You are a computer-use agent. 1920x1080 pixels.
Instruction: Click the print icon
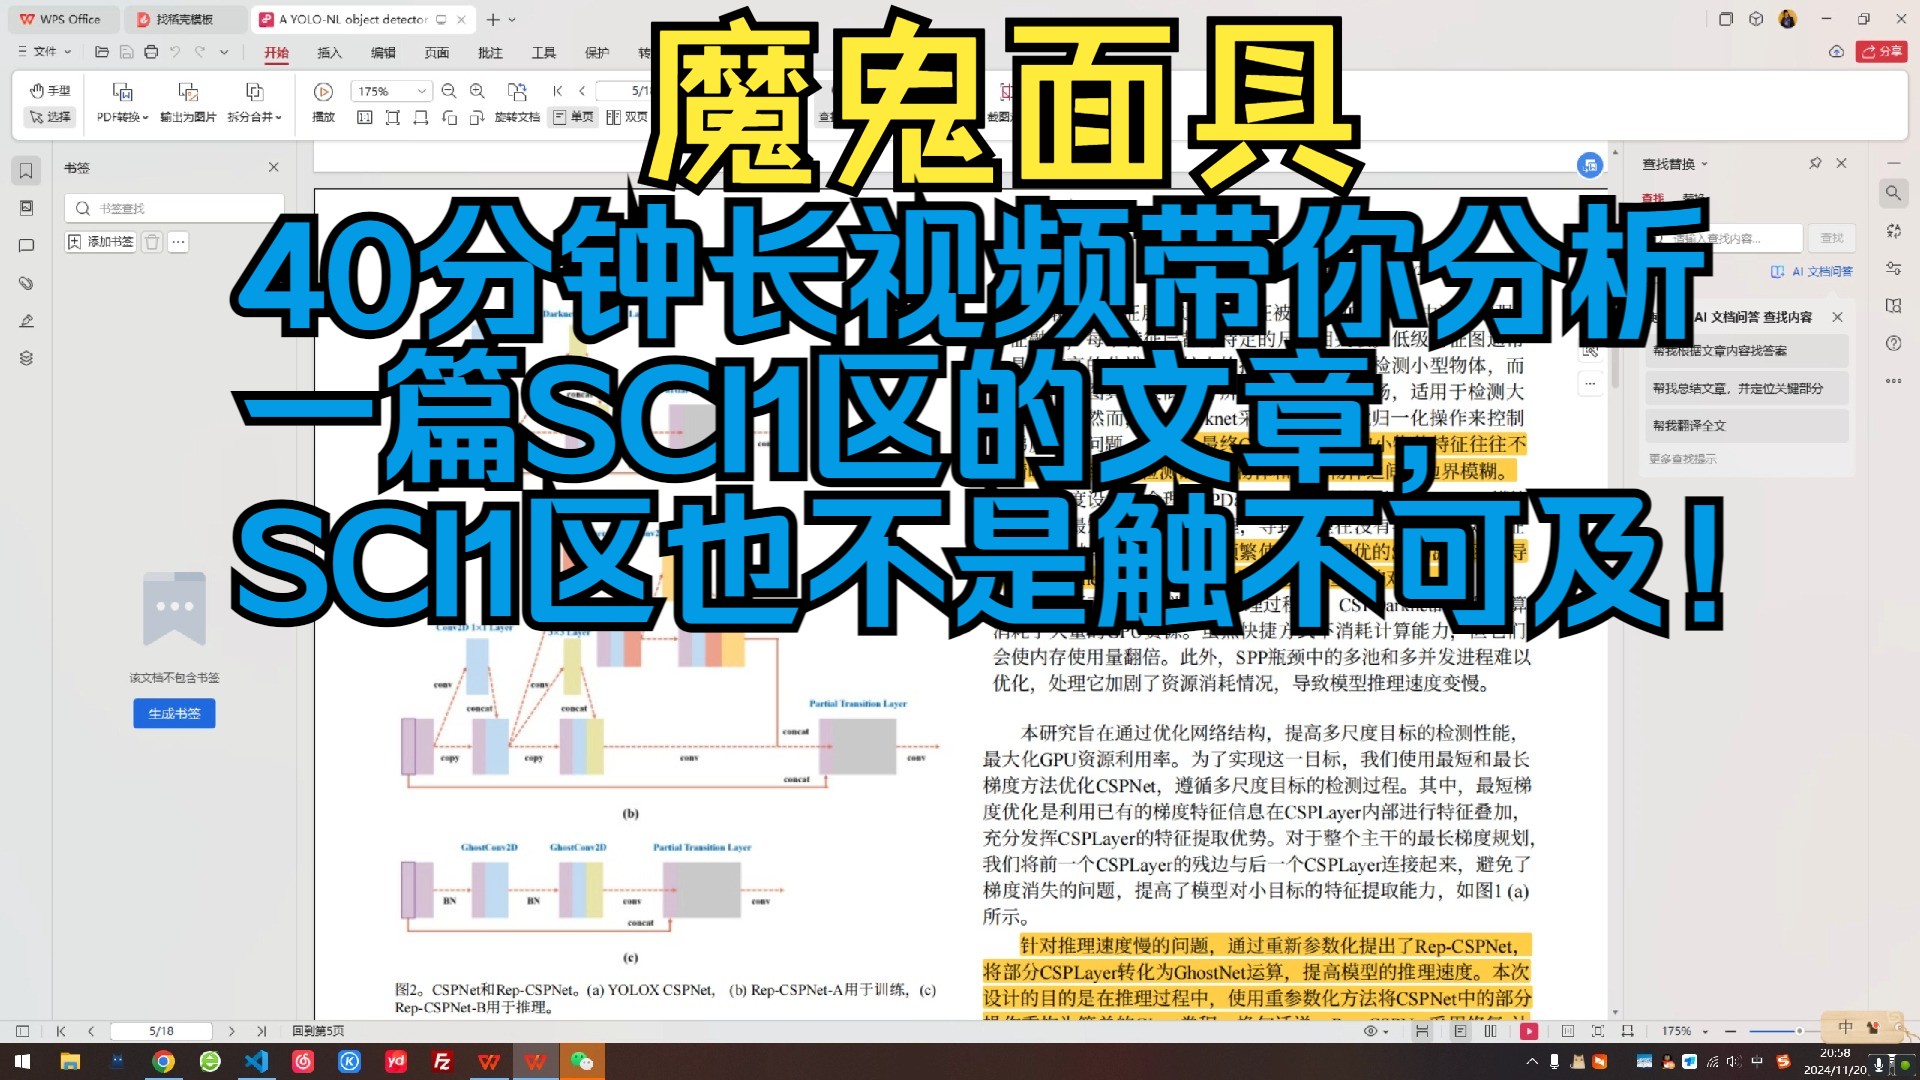(151, 51)
